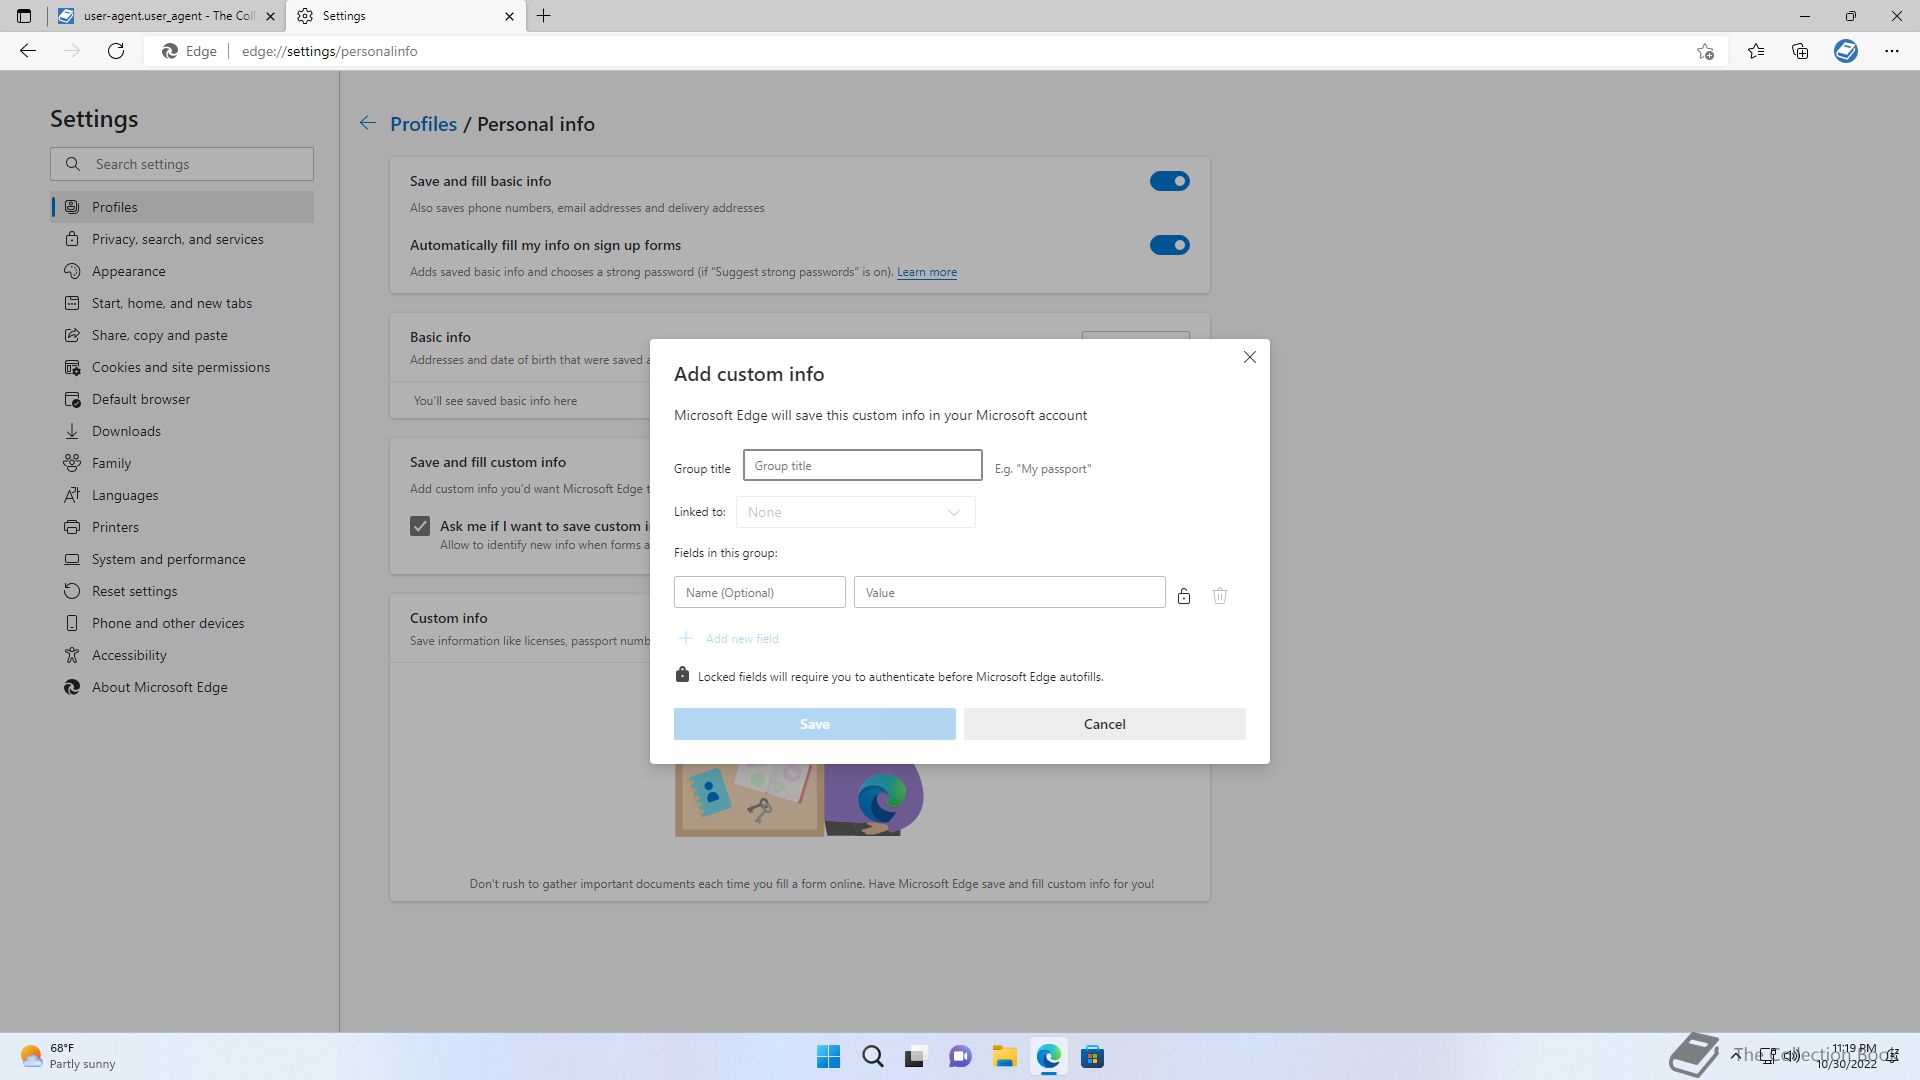Screen dimensions: 1920x1080
Task: Click the back arrow beside Profiles breadcrumb
Action: pos(368,123)
